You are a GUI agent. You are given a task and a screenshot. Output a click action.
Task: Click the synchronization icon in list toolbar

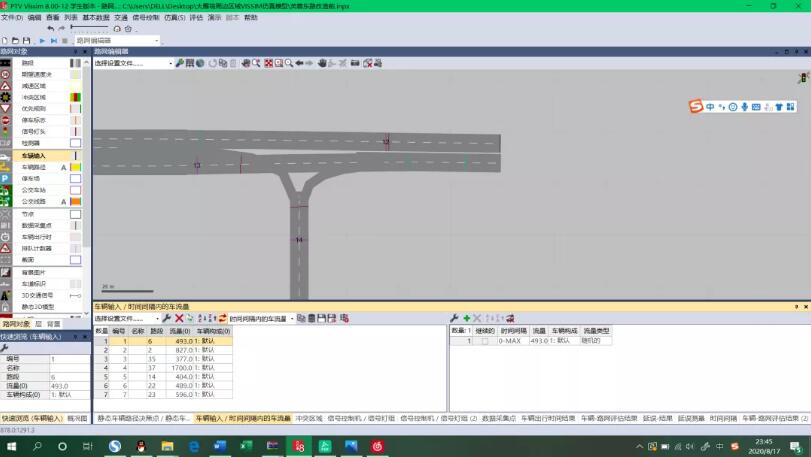(x=222, y=318)
